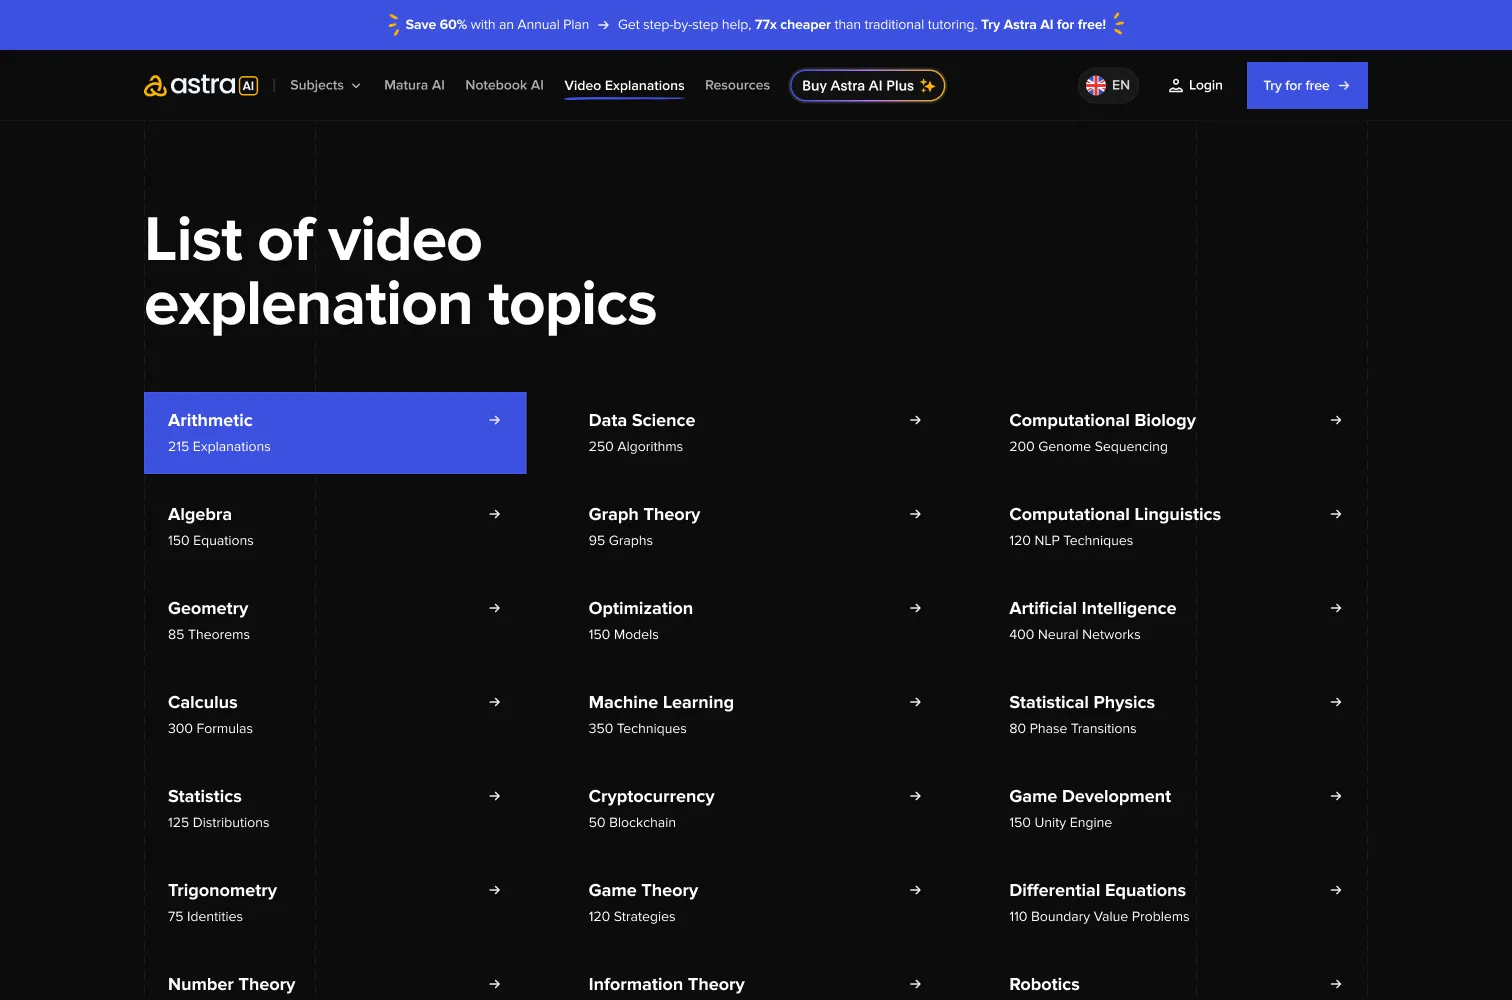
Task: Click the arrow icon beside Algebra
Action: pyautogui.click(x=494, y=514)
